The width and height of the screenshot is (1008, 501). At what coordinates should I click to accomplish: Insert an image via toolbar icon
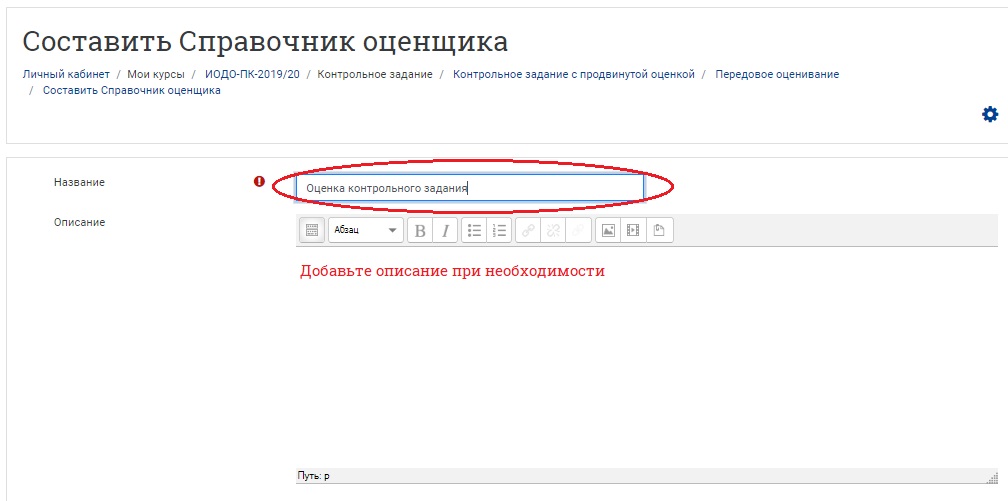point(608,230)
